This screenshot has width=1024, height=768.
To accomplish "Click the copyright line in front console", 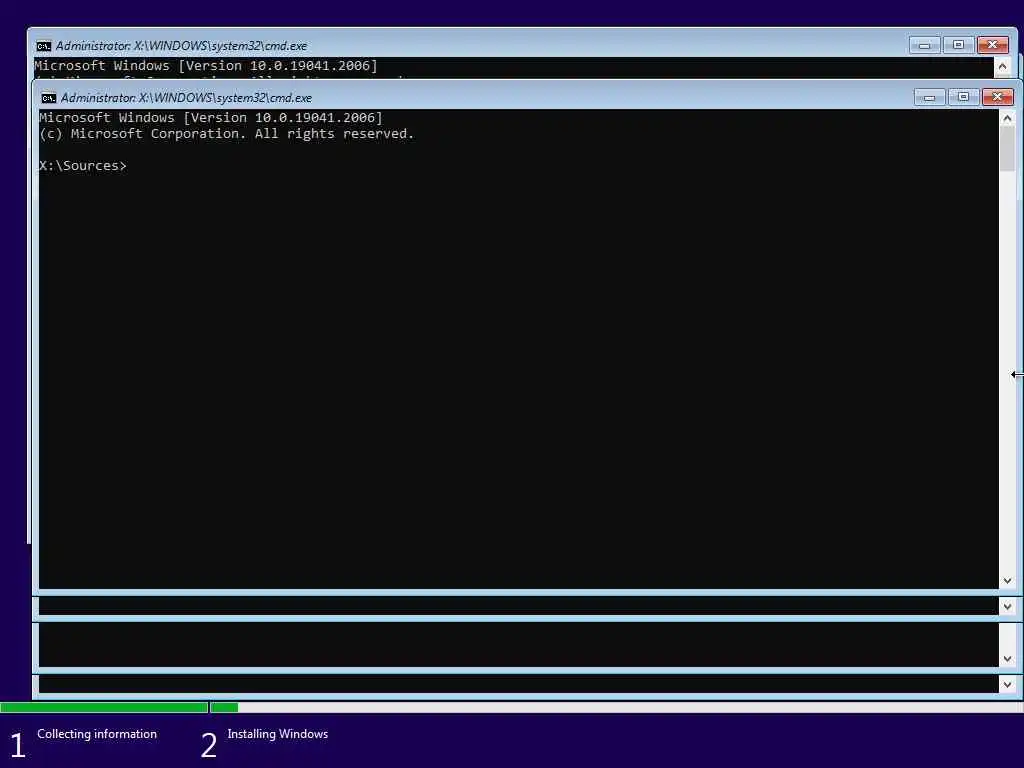I will click(226, 134).
